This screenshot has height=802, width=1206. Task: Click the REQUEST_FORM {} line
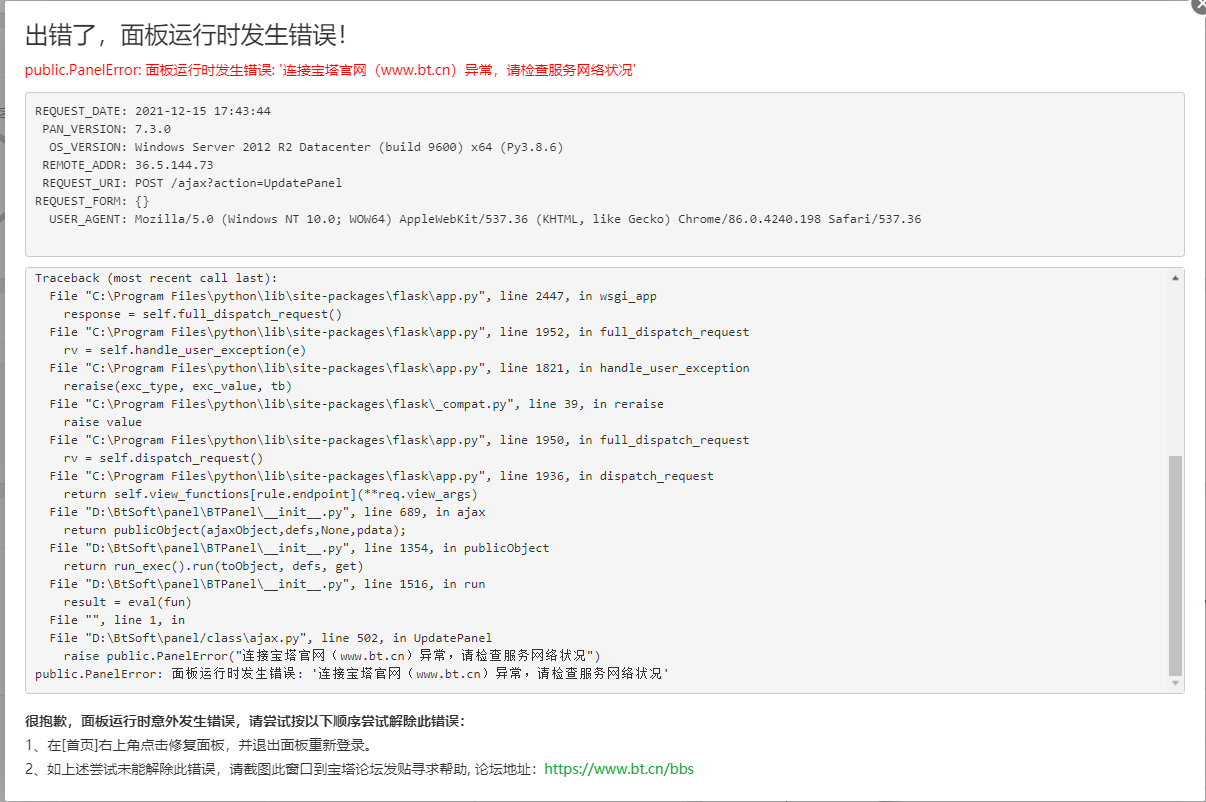point(92,201)
